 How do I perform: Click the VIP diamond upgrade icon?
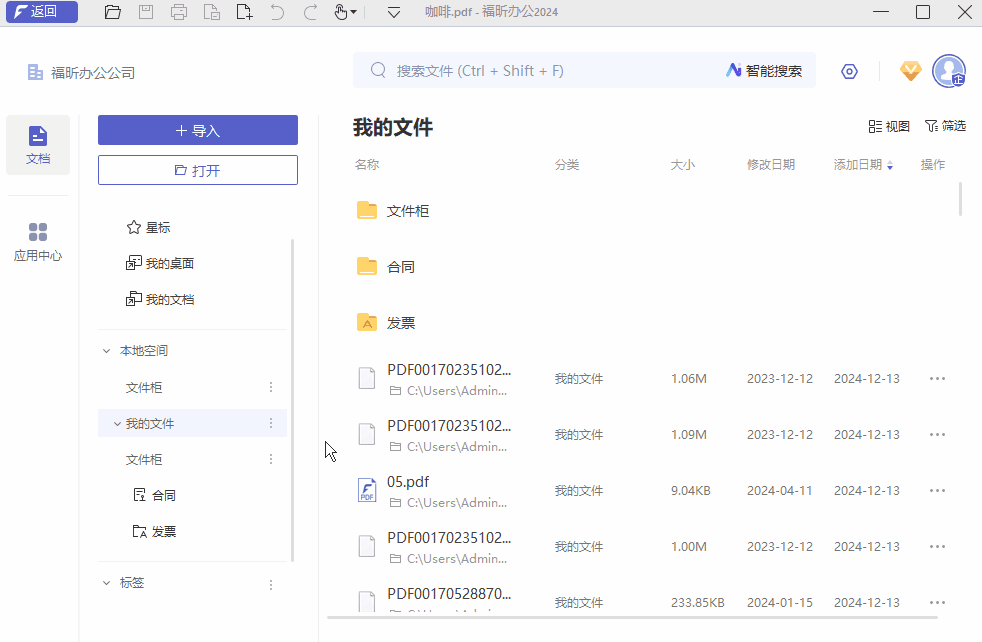click(x=910, y=71)
